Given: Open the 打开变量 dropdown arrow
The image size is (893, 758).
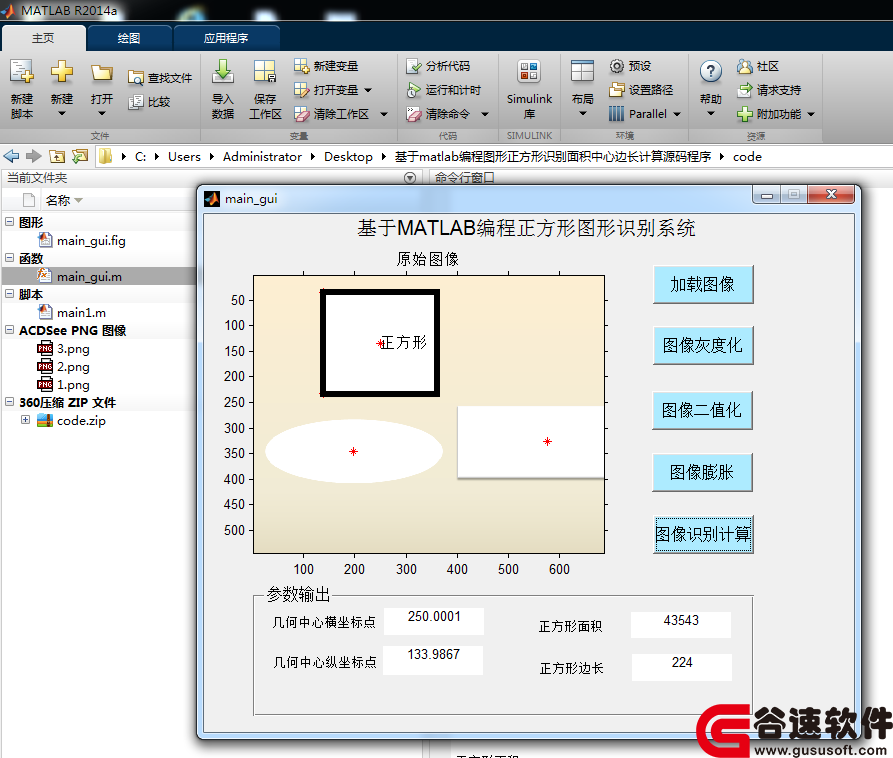Looking at the screenshot, I should (x=368, y=90).
